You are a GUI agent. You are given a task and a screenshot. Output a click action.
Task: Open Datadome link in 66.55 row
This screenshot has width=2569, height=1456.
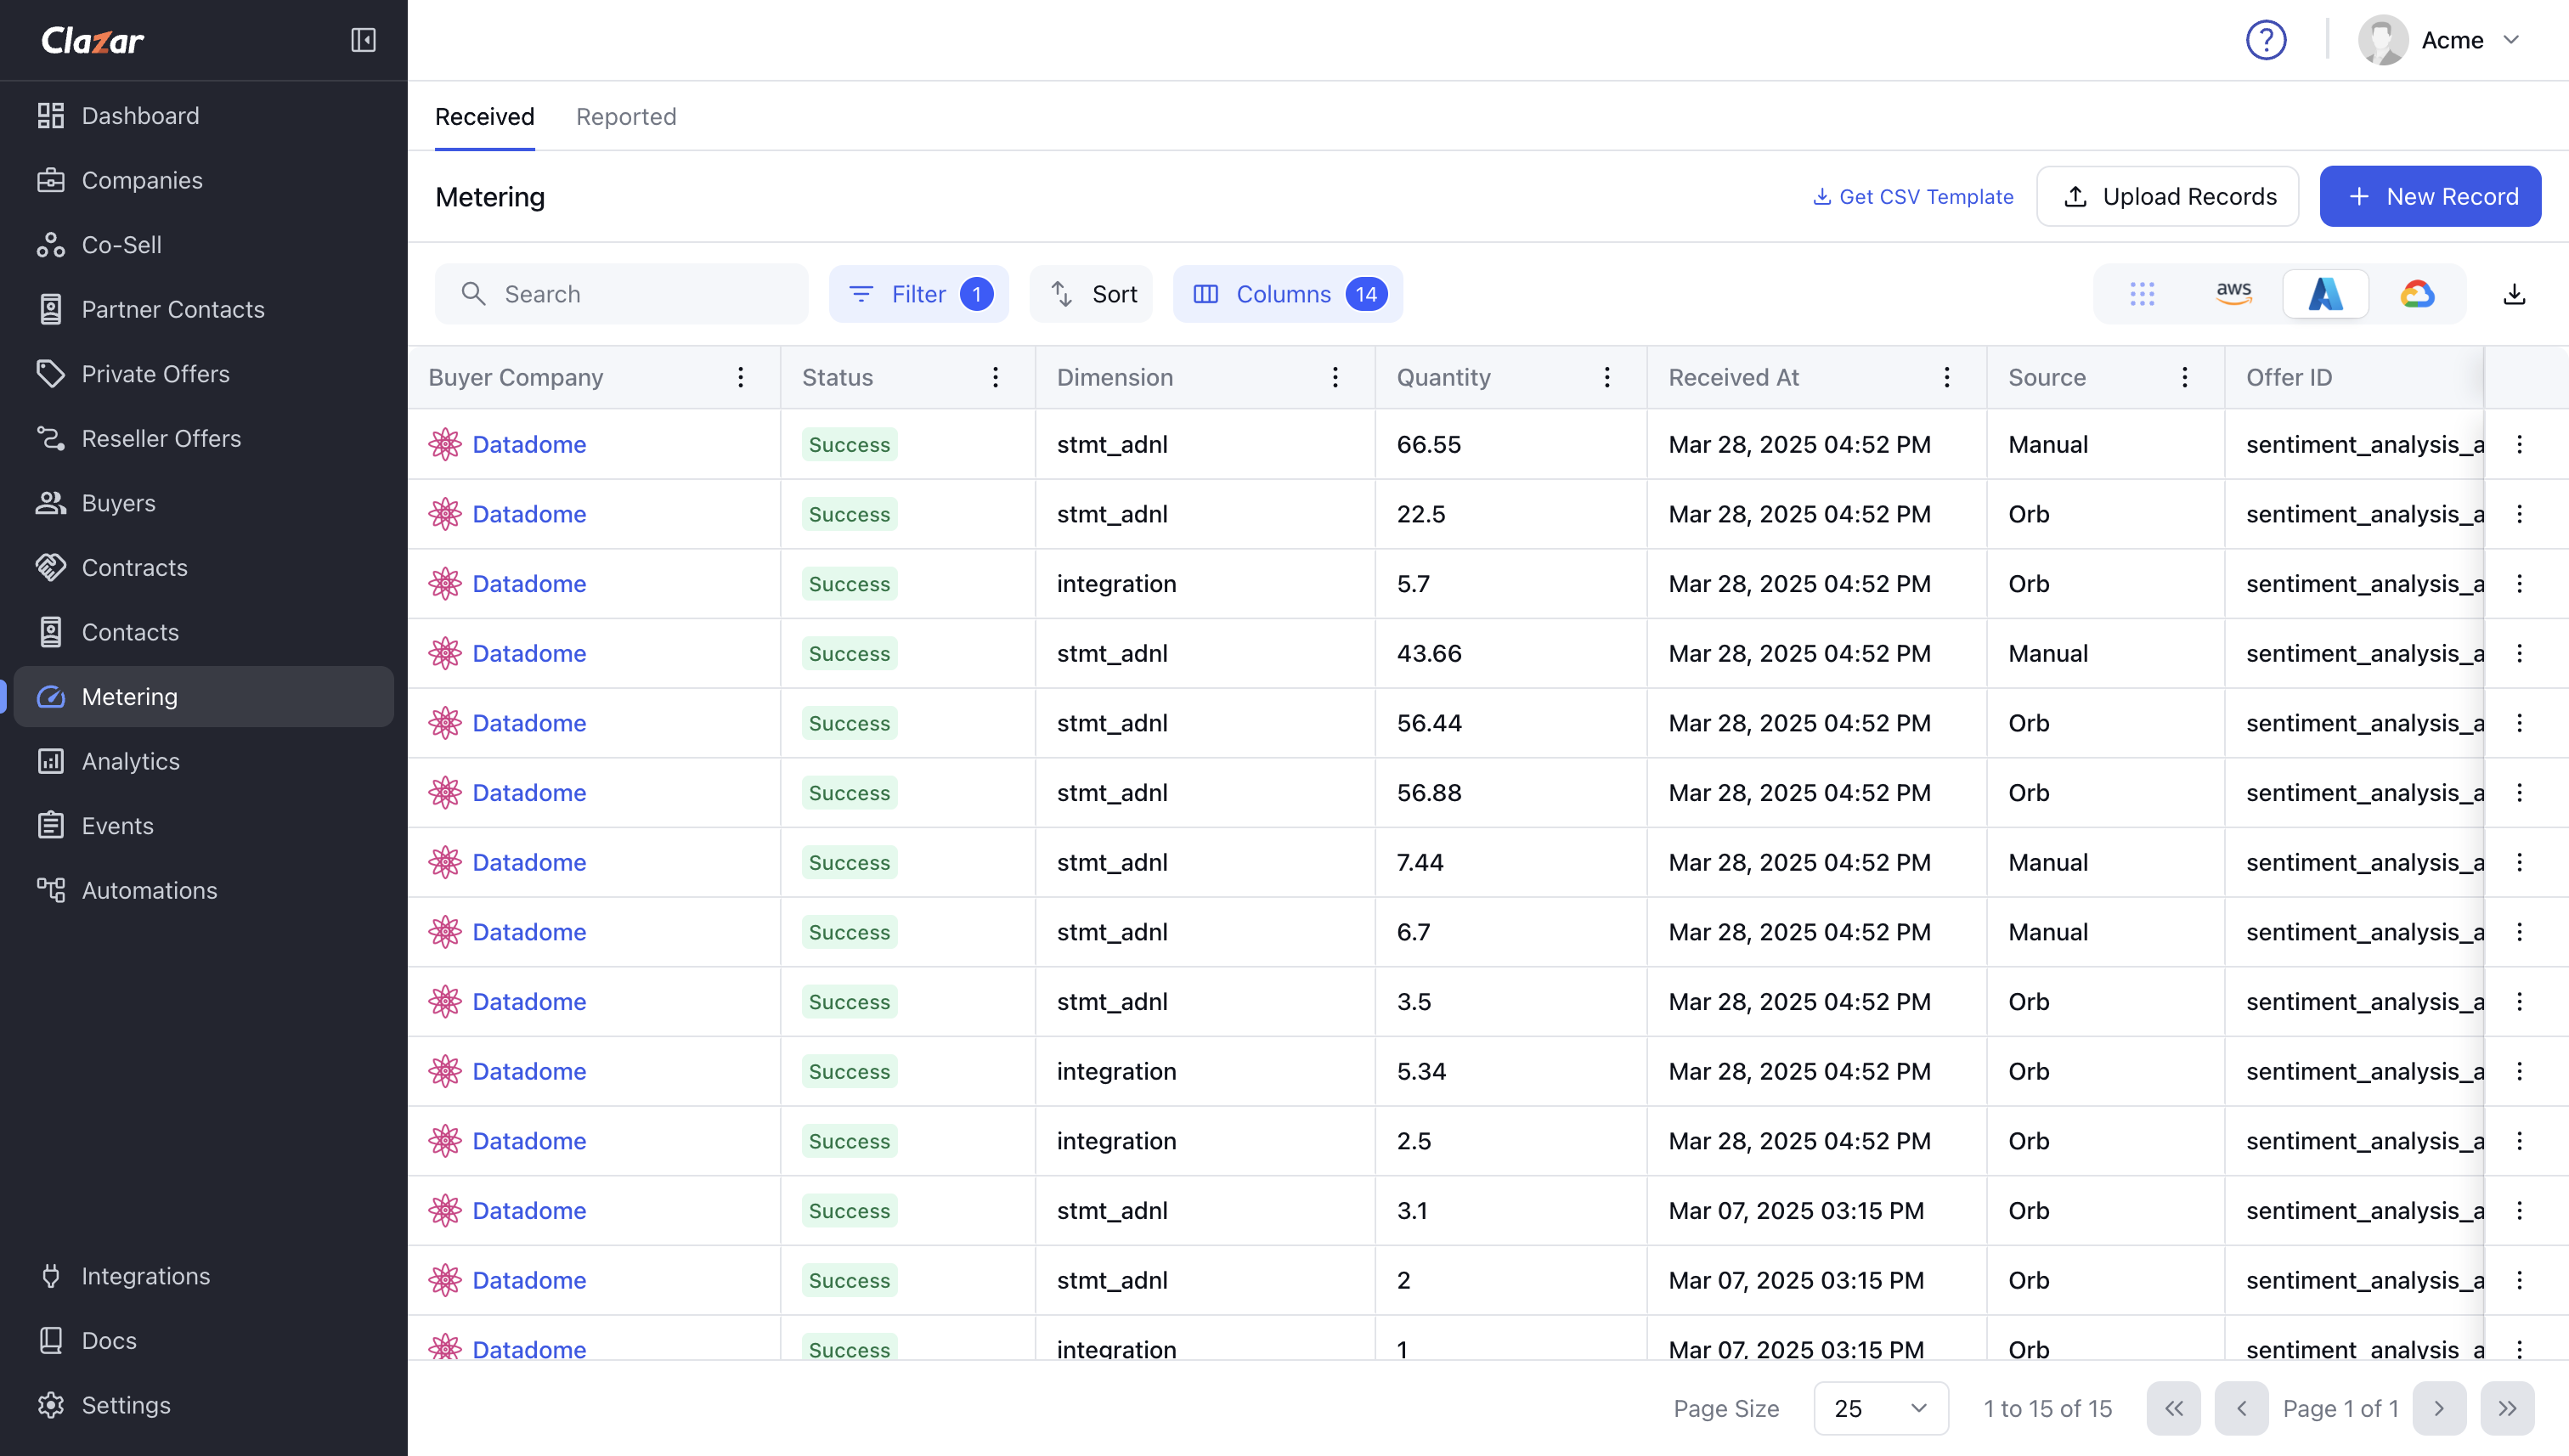pyautogui.click(x=529, y=444)
